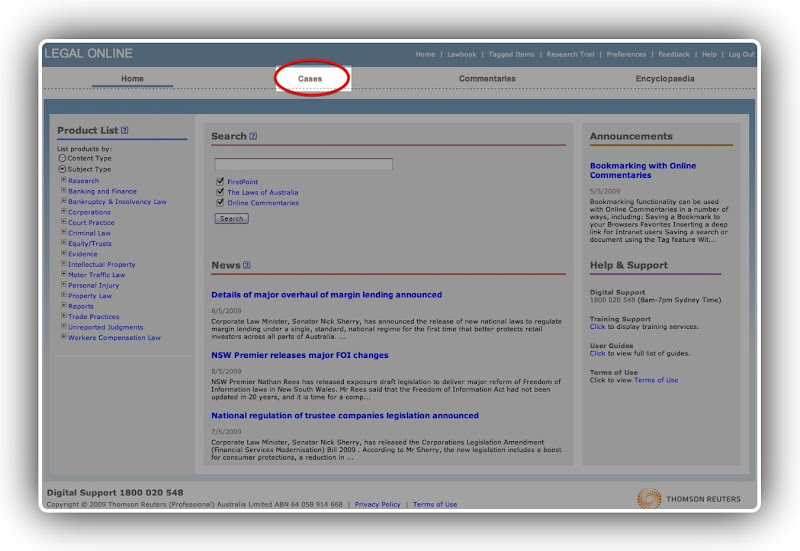800x551 pixels.
Task: Open Feedback in the header
Action: pos(673,54)
